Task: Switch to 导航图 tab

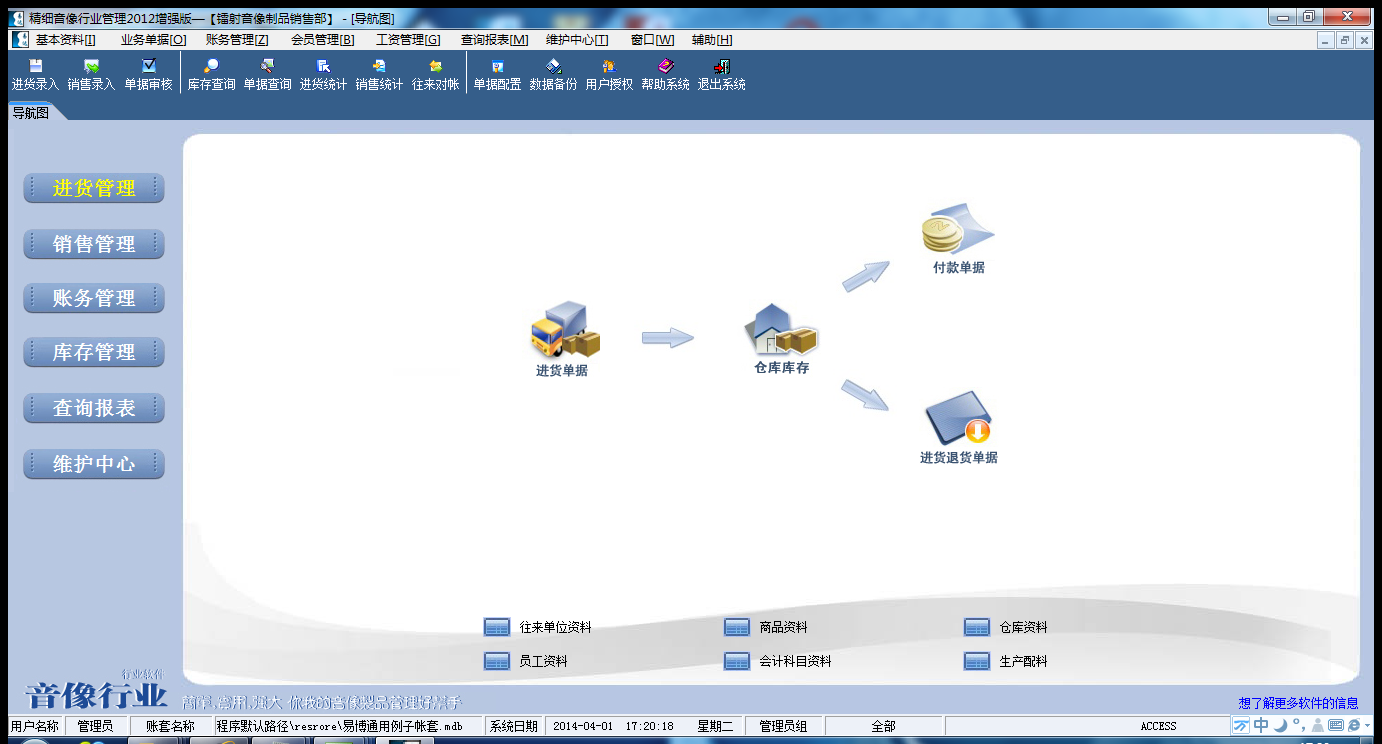Action: [31, 113]
